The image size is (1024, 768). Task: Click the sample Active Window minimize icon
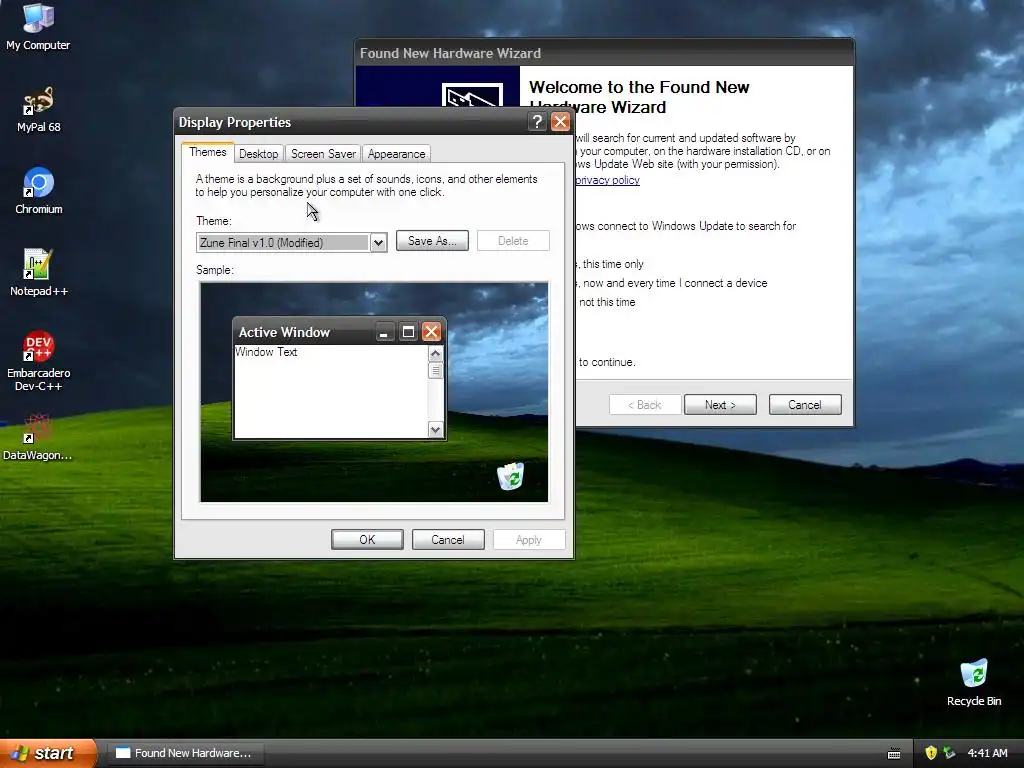click(x=385, y=332)
